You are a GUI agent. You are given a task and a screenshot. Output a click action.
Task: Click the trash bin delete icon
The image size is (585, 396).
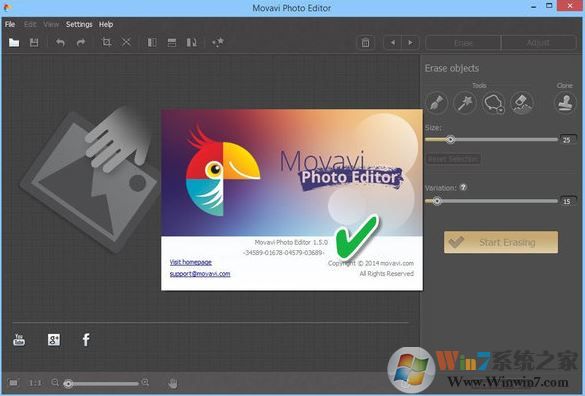click(x=365, y=43)
